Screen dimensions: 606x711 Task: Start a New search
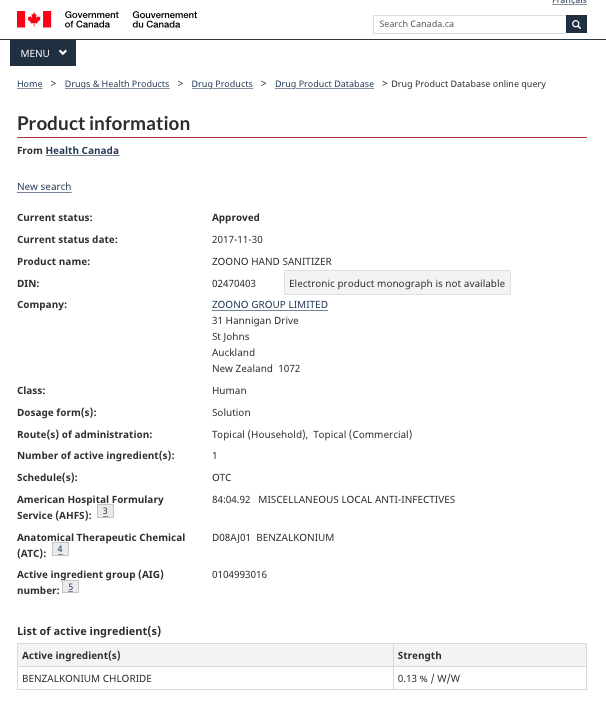pos(44,187)
